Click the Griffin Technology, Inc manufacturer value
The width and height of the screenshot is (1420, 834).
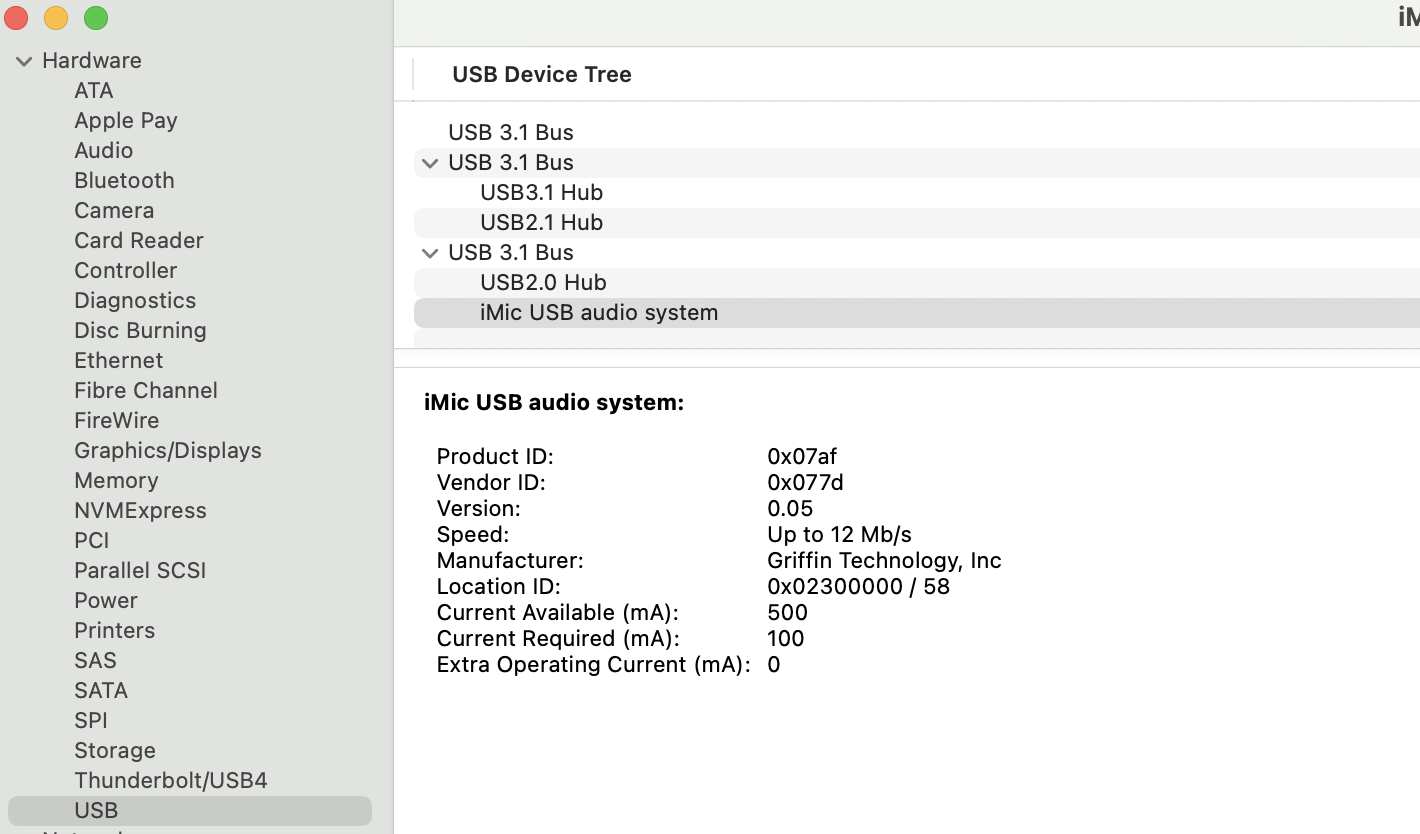tap(884, 560)
